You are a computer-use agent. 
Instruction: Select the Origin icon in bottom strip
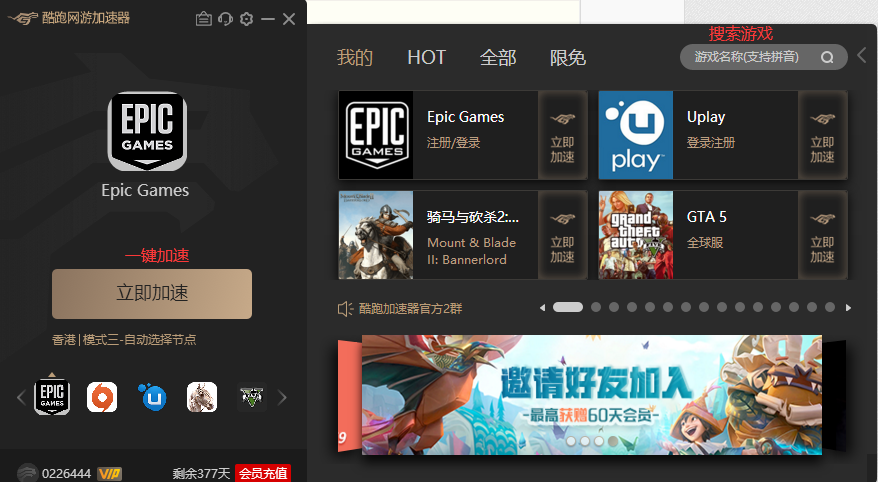(102, 397)
